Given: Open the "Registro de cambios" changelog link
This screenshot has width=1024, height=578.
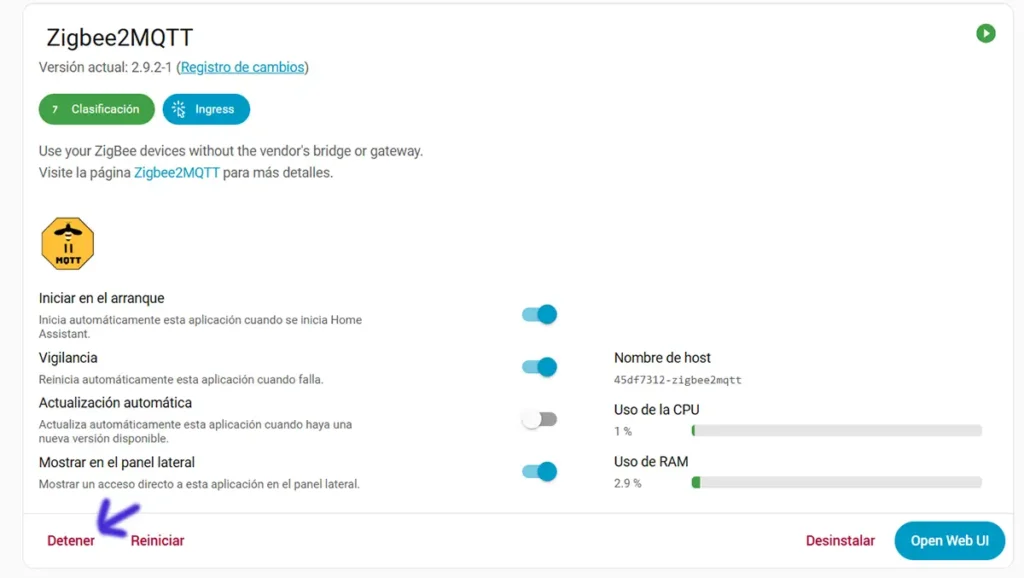Looking at the screenshot, I should coord(243,67).
